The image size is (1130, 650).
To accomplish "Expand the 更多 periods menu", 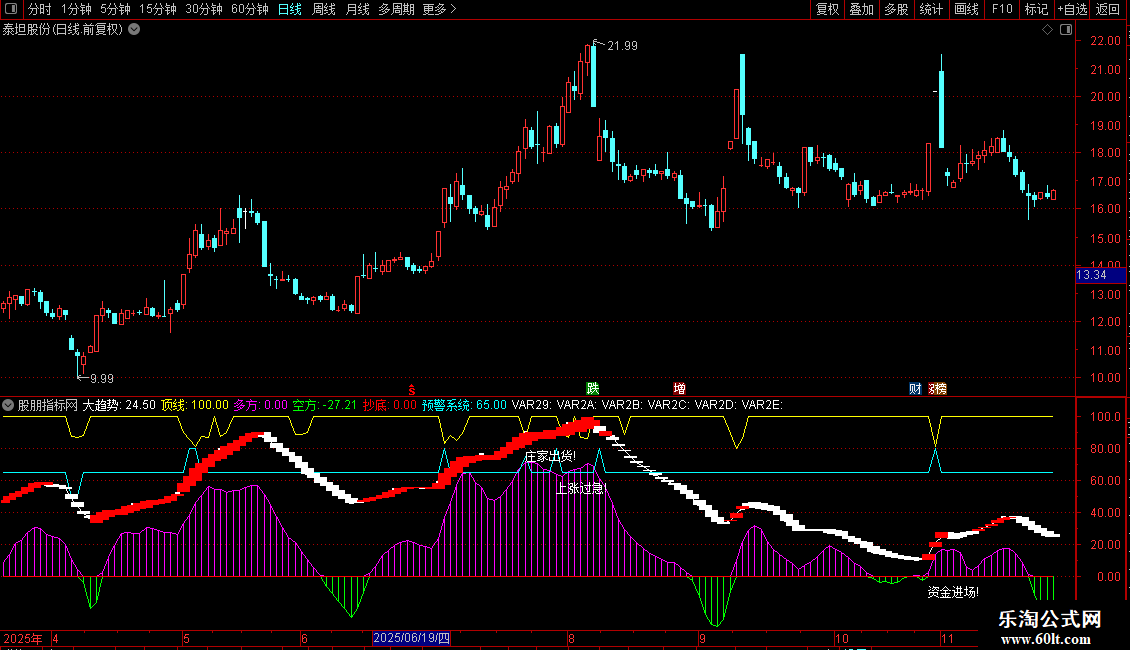I will tap(439, 10).
